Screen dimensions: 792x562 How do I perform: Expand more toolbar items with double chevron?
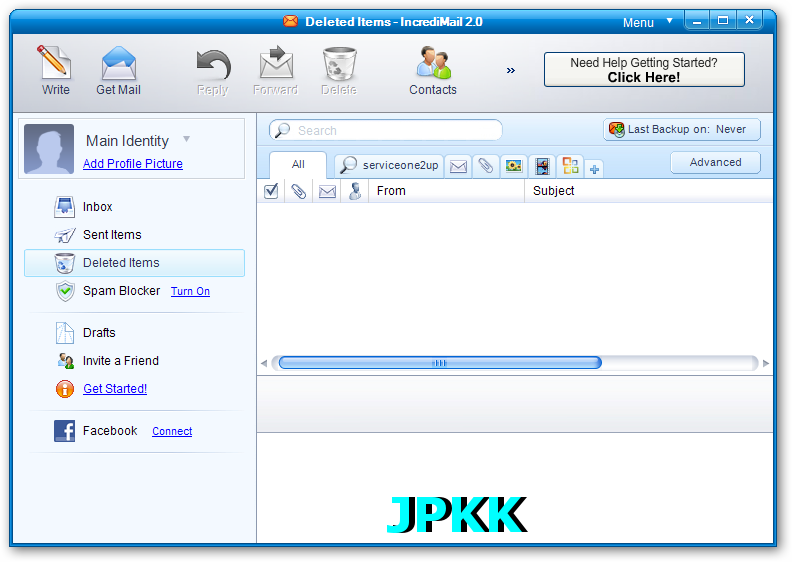(x=511, y=70)
